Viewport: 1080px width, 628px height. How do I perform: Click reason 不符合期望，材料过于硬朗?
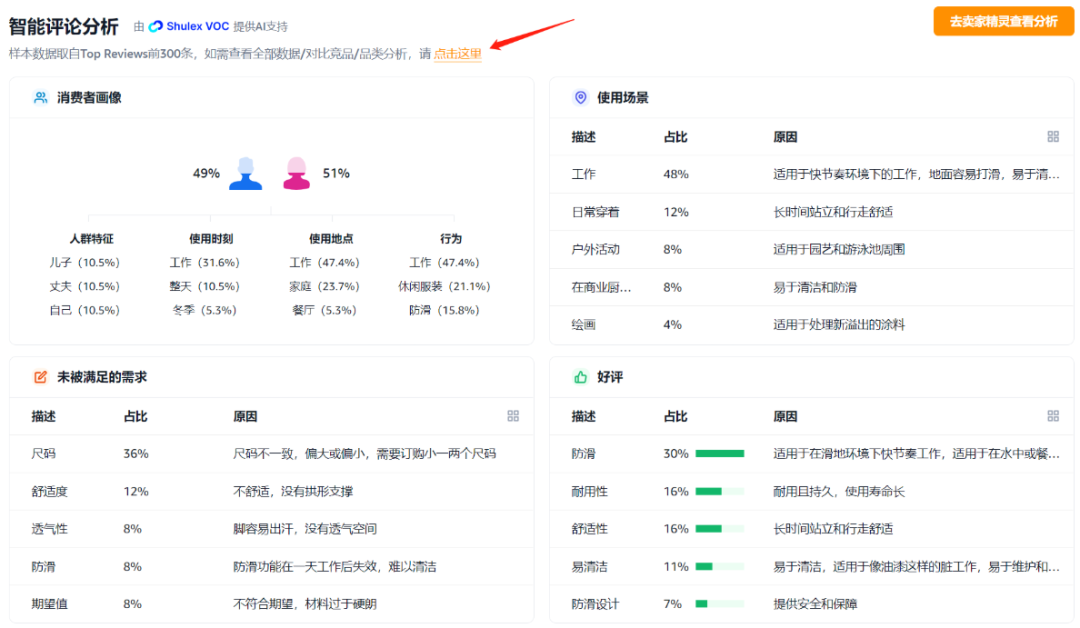[x=304, y=604]
